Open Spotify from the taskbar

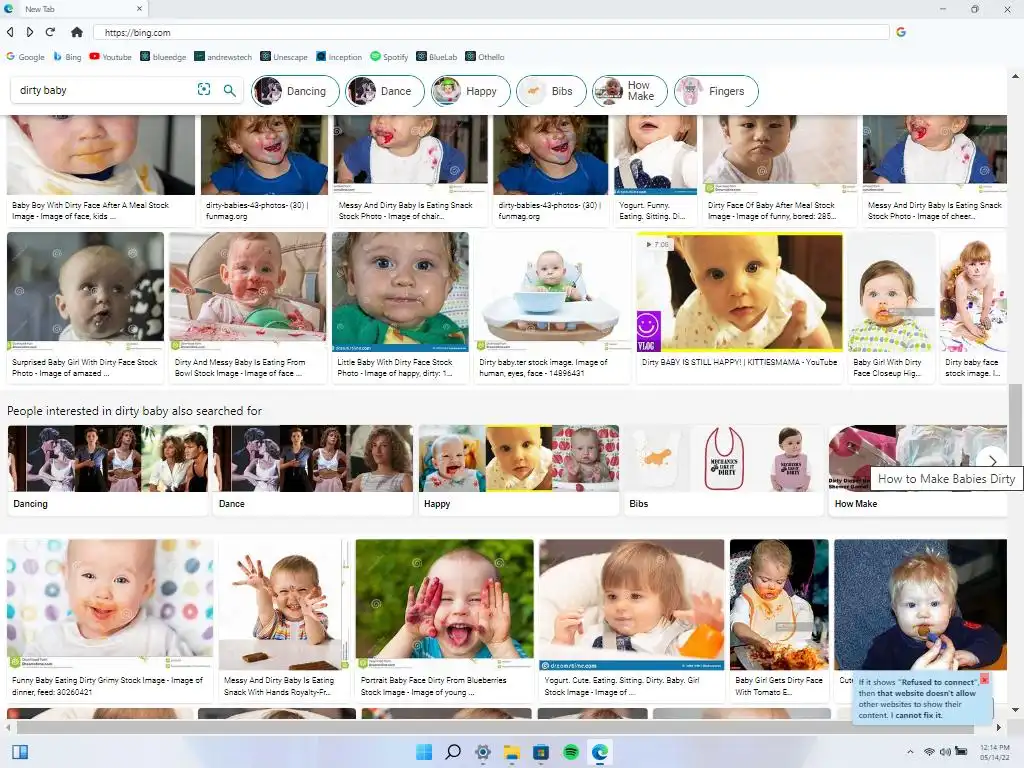[x=571, y=752]
